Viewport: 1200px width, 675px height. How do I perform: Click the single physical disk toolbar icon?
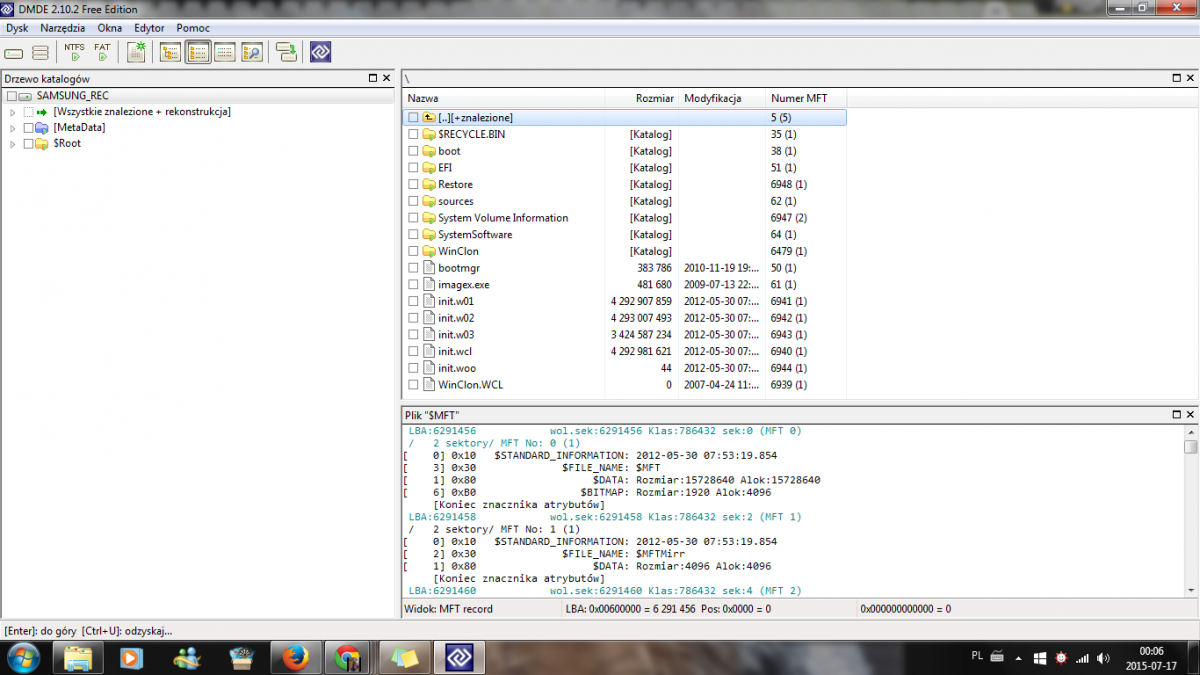15,52
